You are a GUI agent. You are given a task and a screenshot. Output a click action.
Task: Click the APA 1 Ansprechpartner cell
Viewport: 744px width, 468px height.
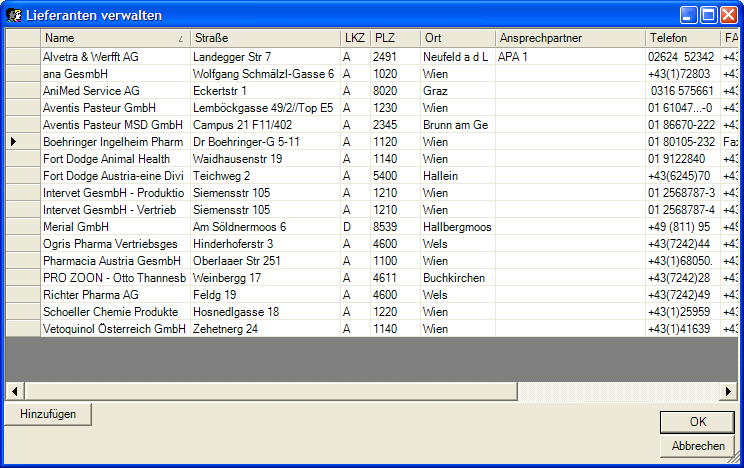pos(570,56)
